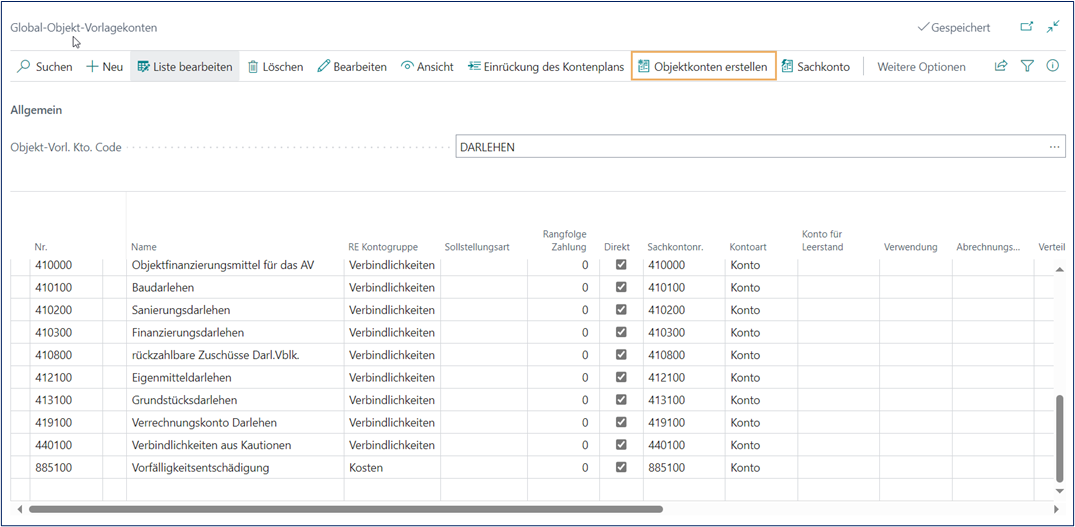Click Kontoart cell of row 419100
The image size is (1075, 527).
pos(761,422)
